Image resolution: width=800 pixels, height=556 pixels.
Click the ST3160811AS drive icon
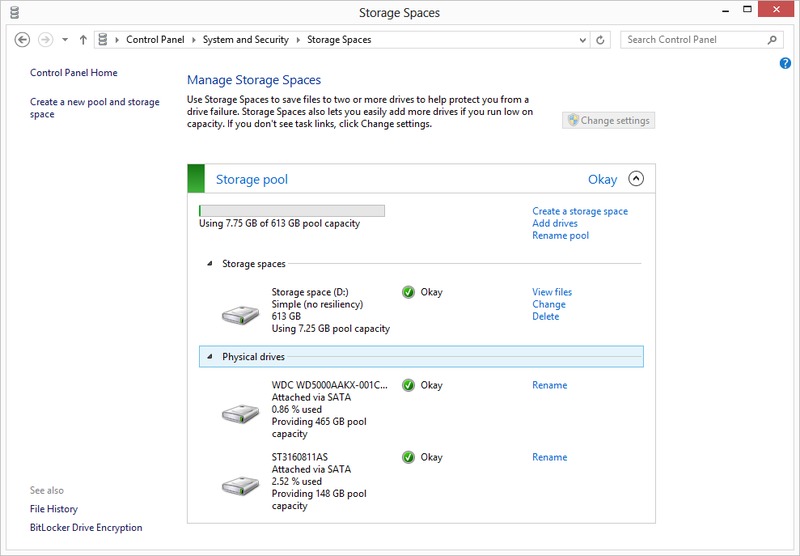click(240, 486)
